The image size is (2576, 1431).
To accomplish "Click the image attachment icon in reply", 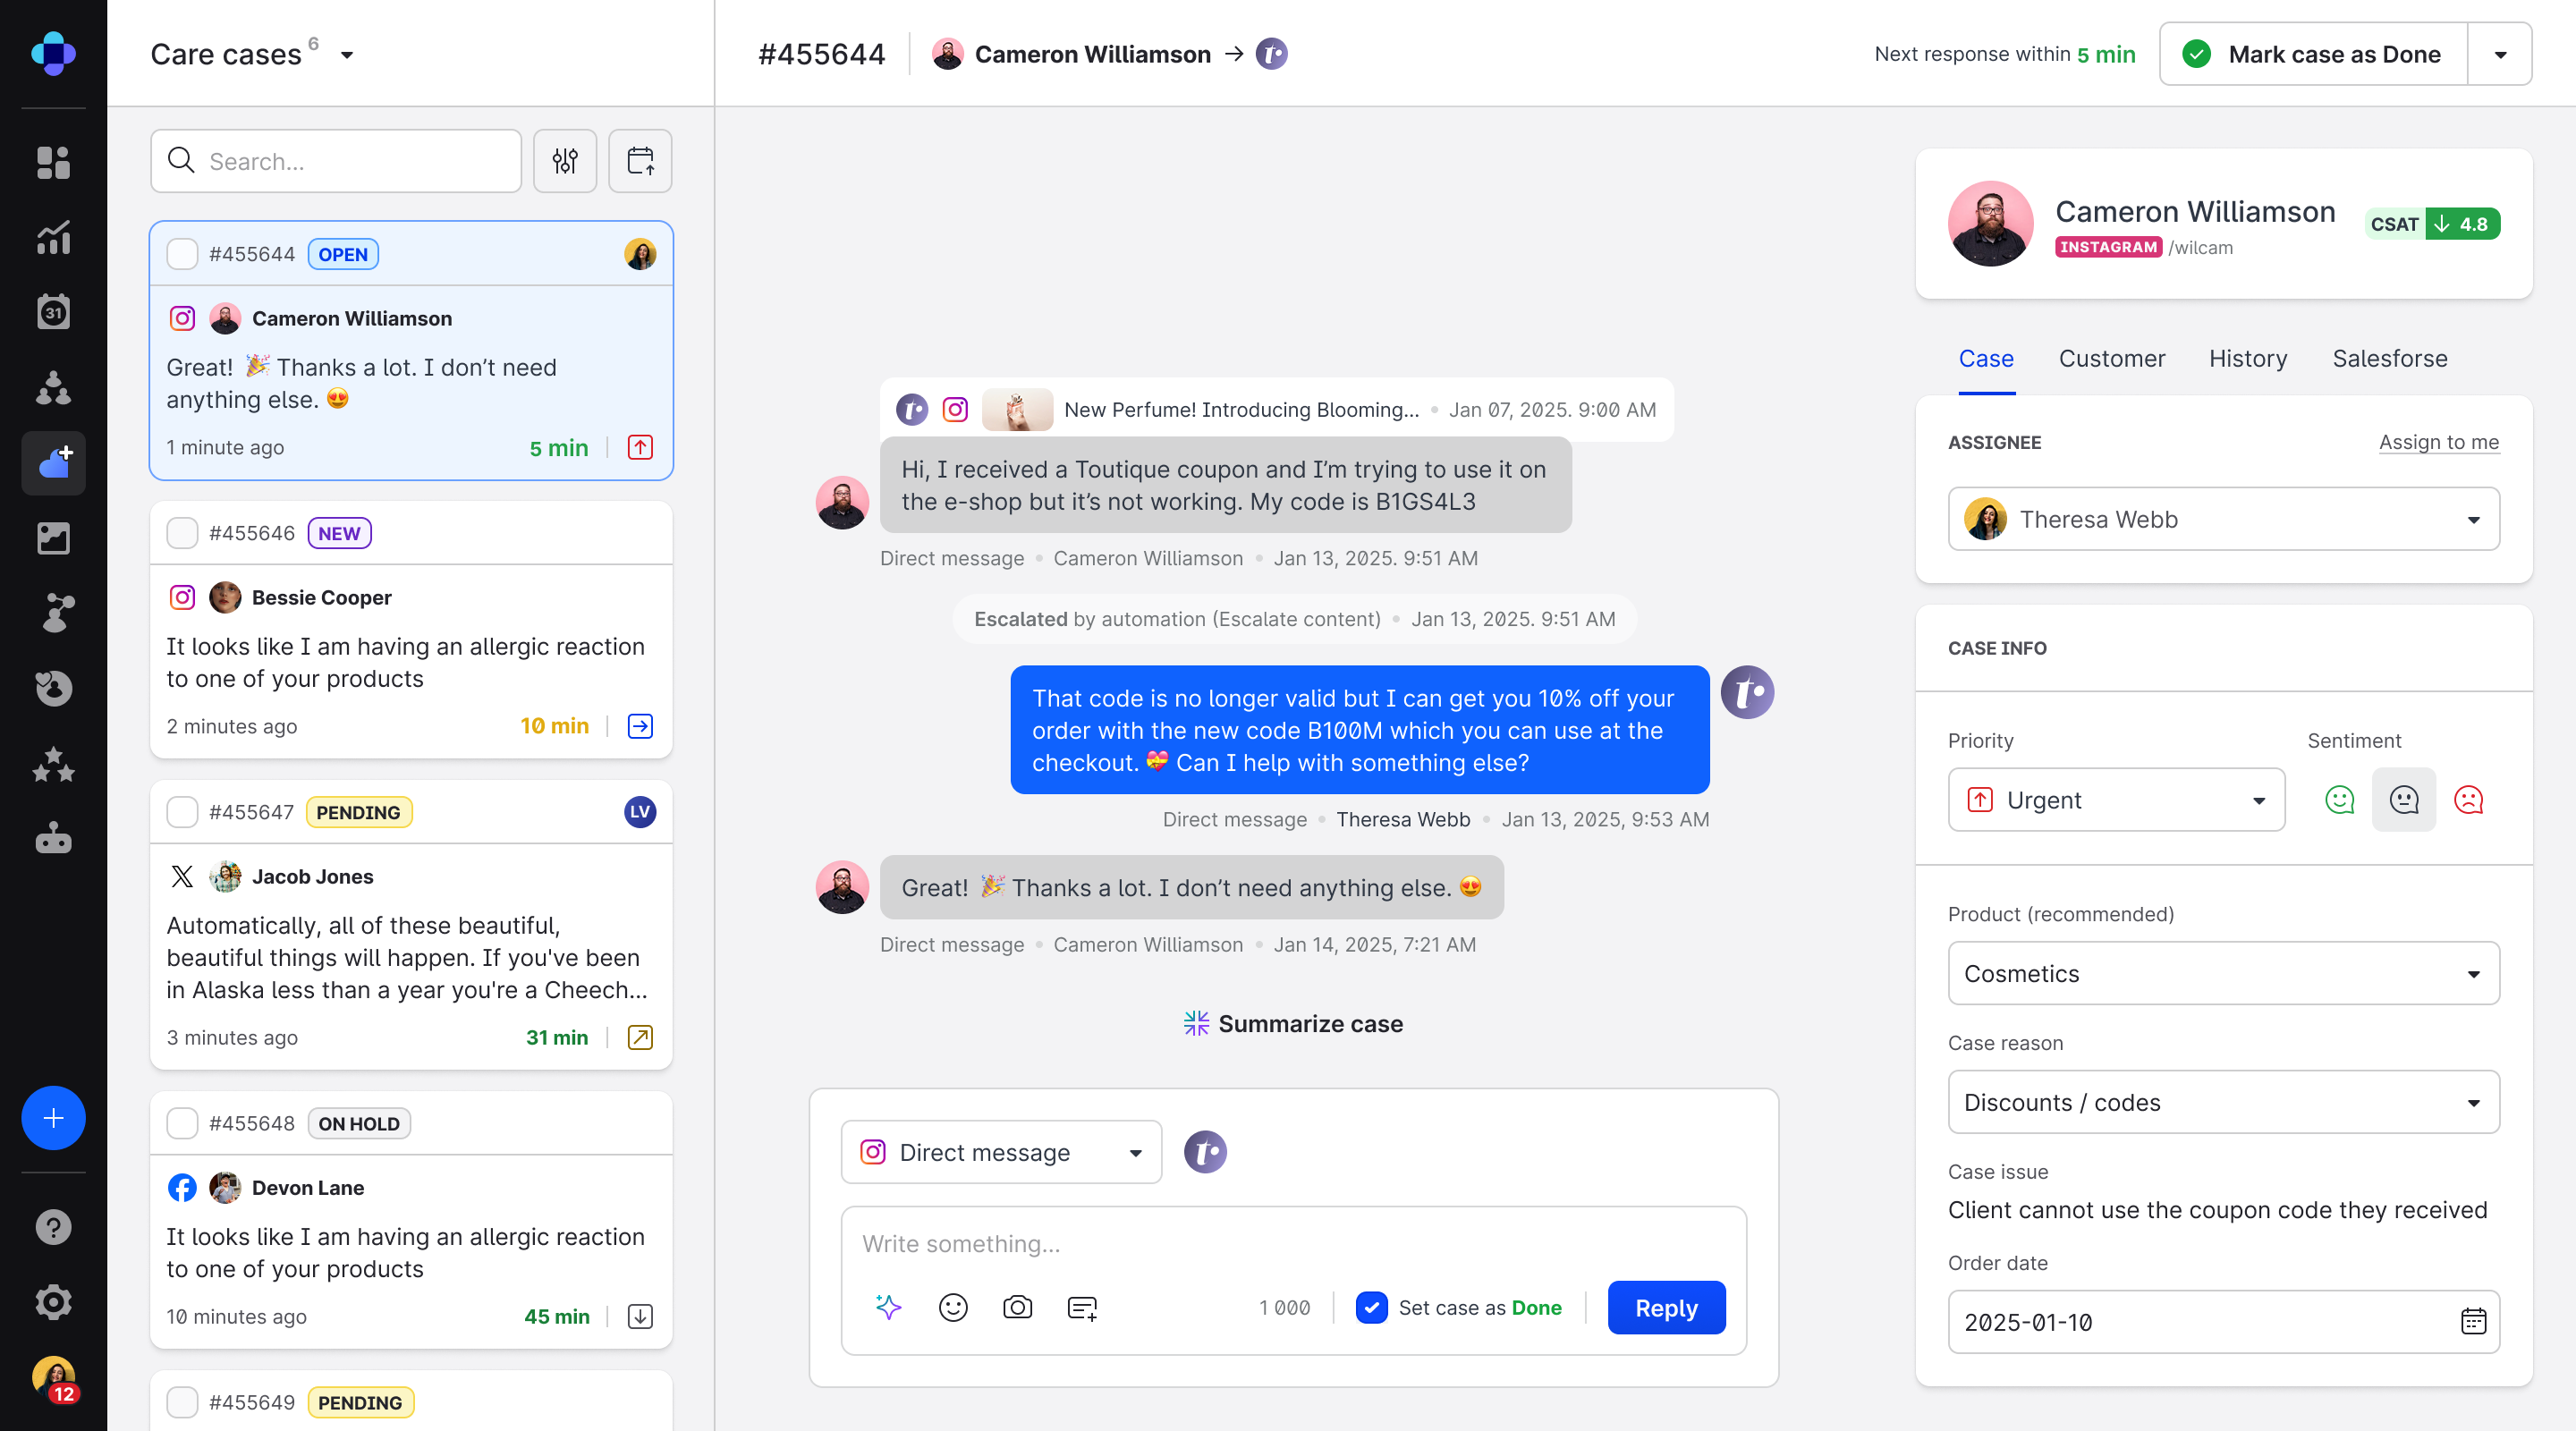I will (1019, 1308).
